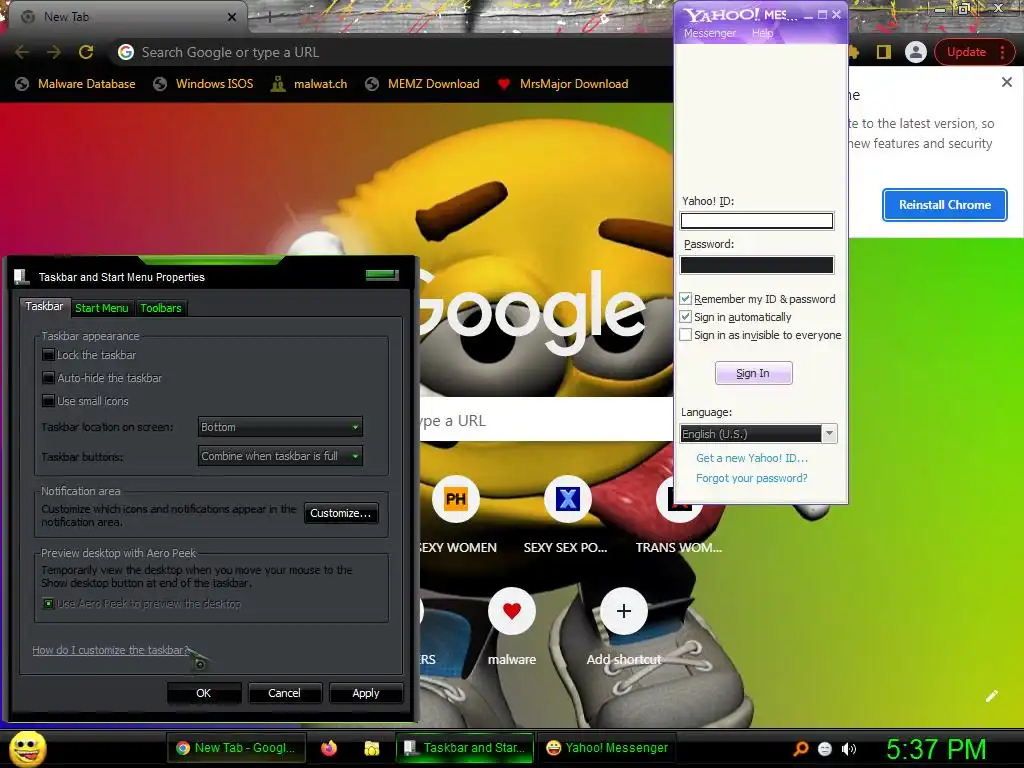Close the Chrome update popup
Image resolution: width=1024 pixels, height=768 pixels.
click(x=1006, y=82)
